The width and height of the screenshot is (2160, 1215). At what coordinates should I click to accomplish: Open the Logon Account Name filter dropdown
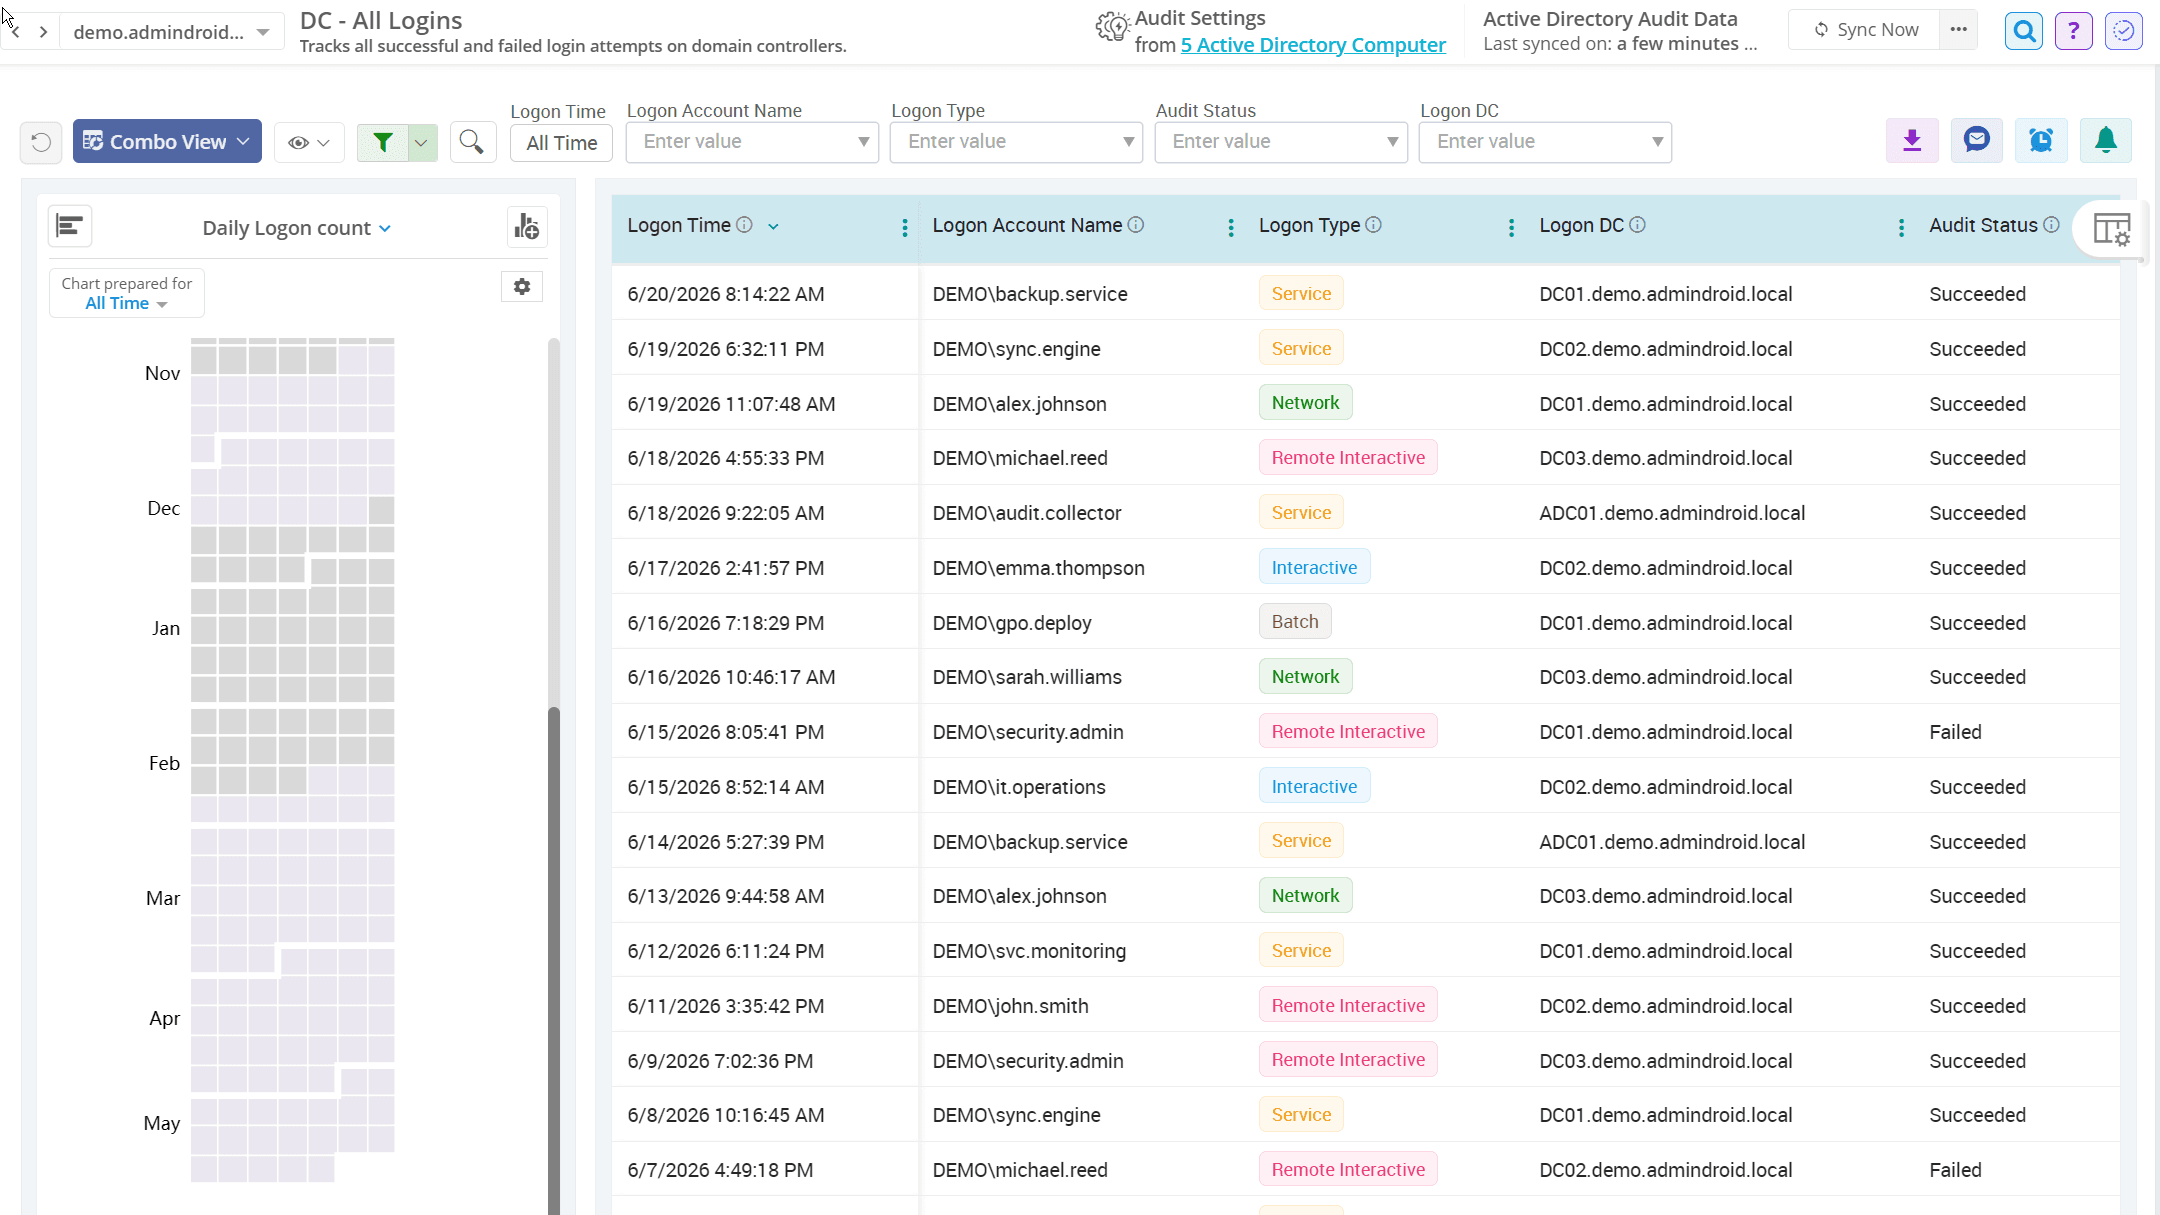pos(752,142)
